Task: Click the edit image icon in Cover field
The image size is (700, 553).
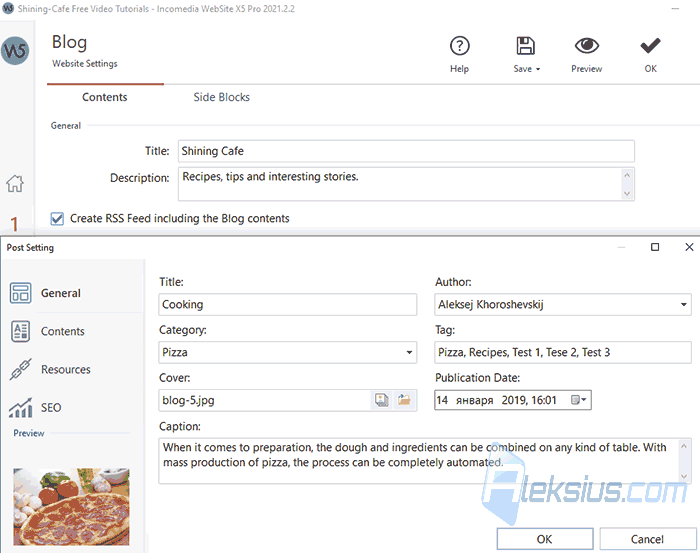Action: tap(382, 400)
